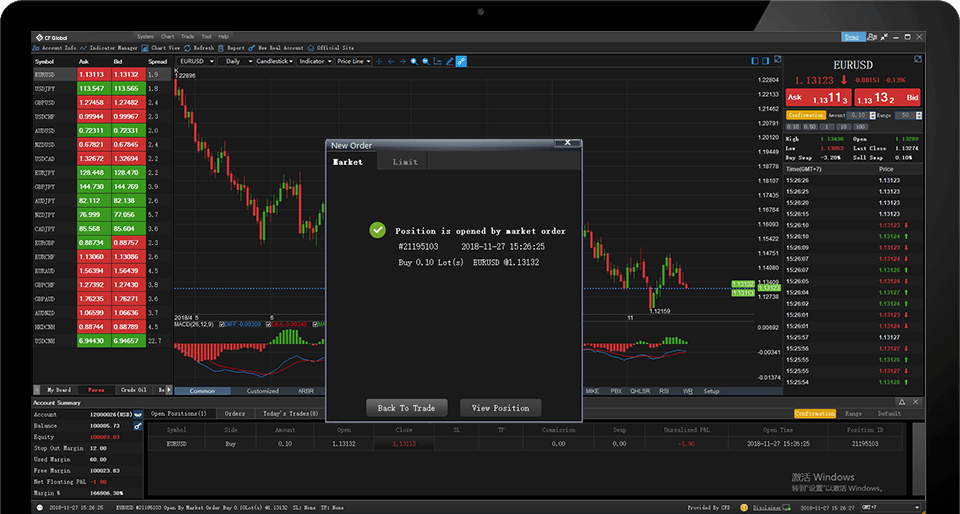
Task: Click the zoom in magnifier on chart toolbar
Action: click(x=414, y=61)
